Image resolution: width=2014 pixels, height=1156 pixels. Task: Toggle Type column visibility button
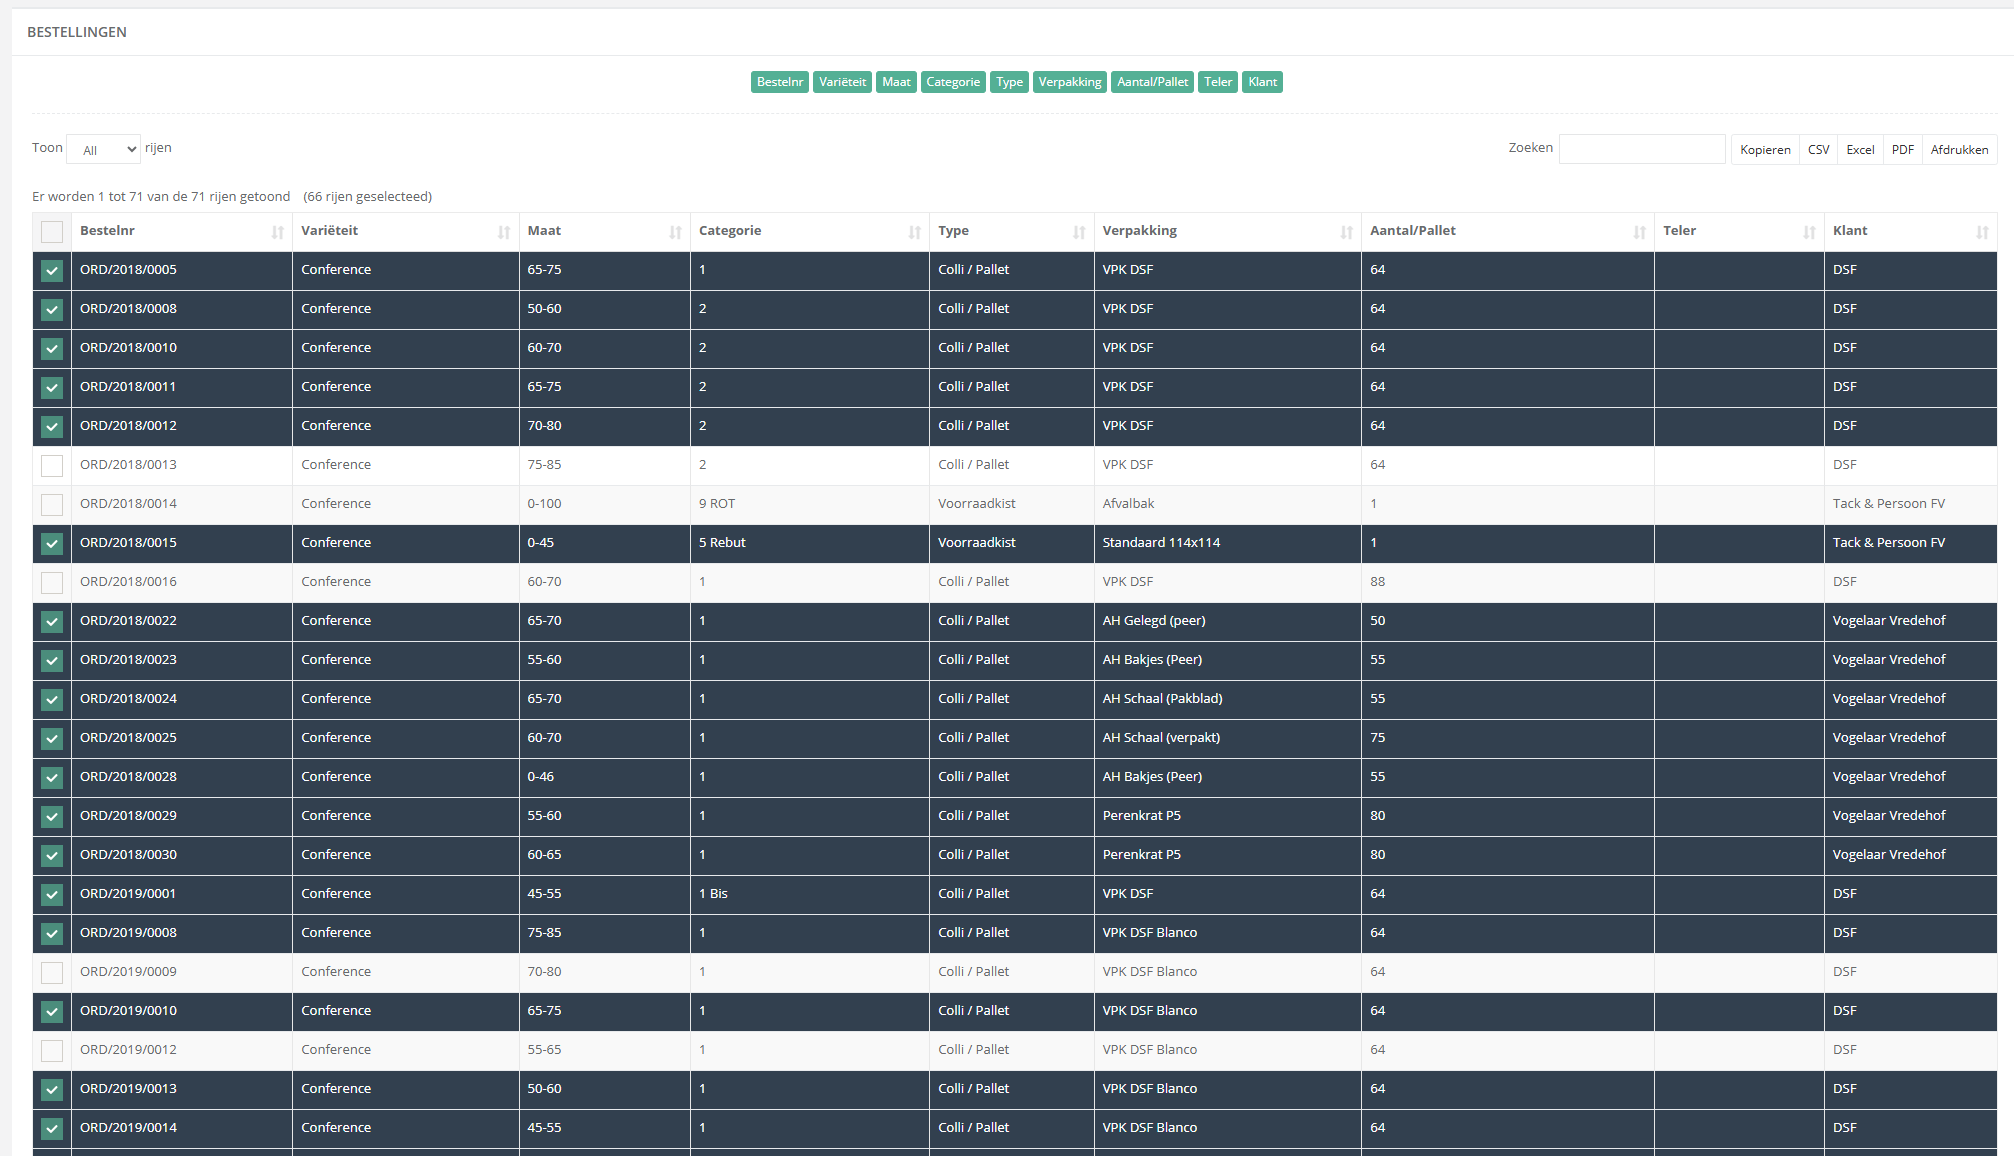pyautogui.click(x=1009, y=82)
